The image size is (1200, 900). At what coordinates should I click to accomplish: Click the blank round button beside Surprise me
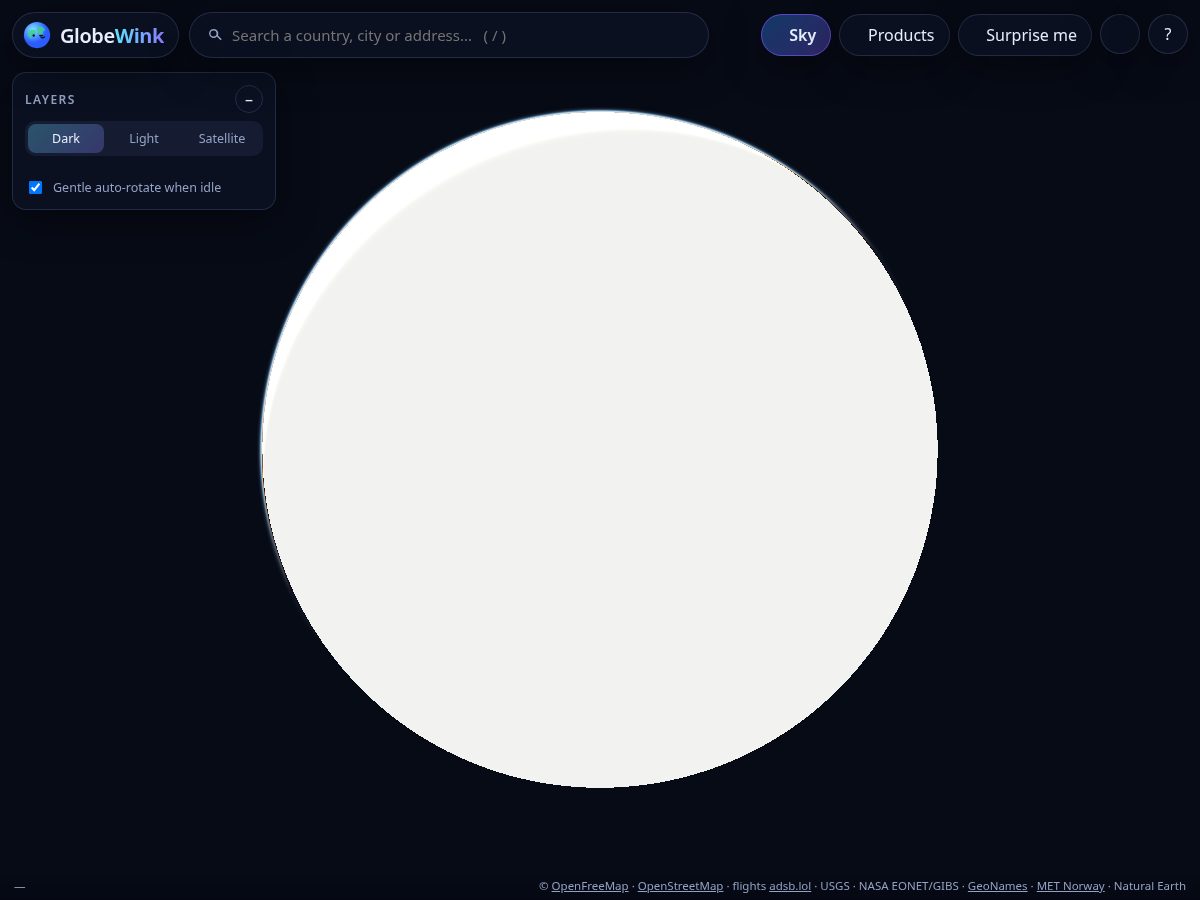[x=1120, y=35]
